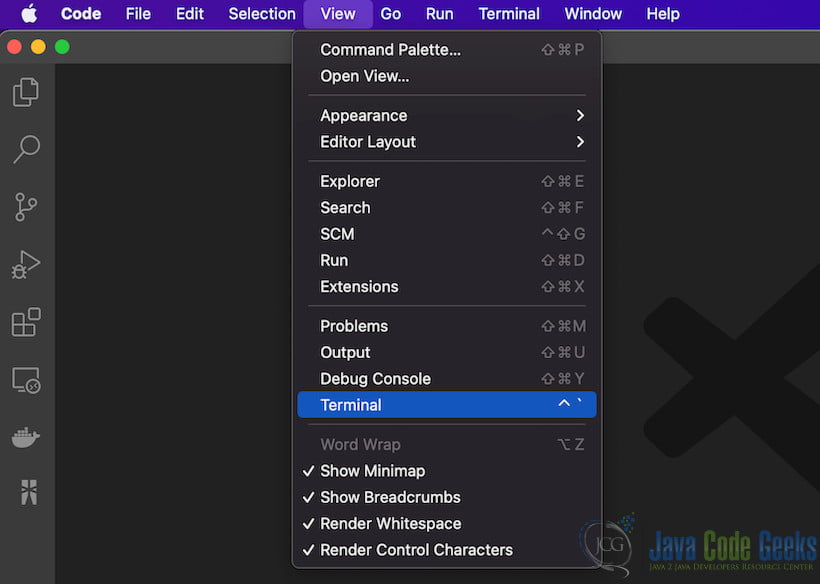Image resolution: width=820 pixels, height=584 pixels.
Task: Open the Window menu
Action: click(x=593, y=14)
